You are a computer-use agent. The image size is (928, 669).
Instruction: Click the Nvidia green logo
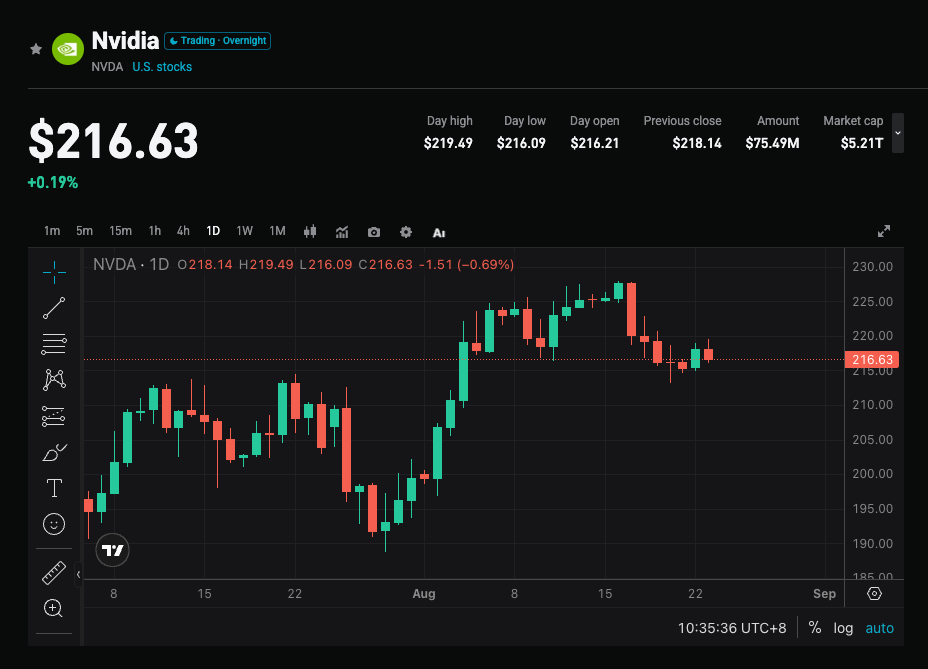point(68,49)
